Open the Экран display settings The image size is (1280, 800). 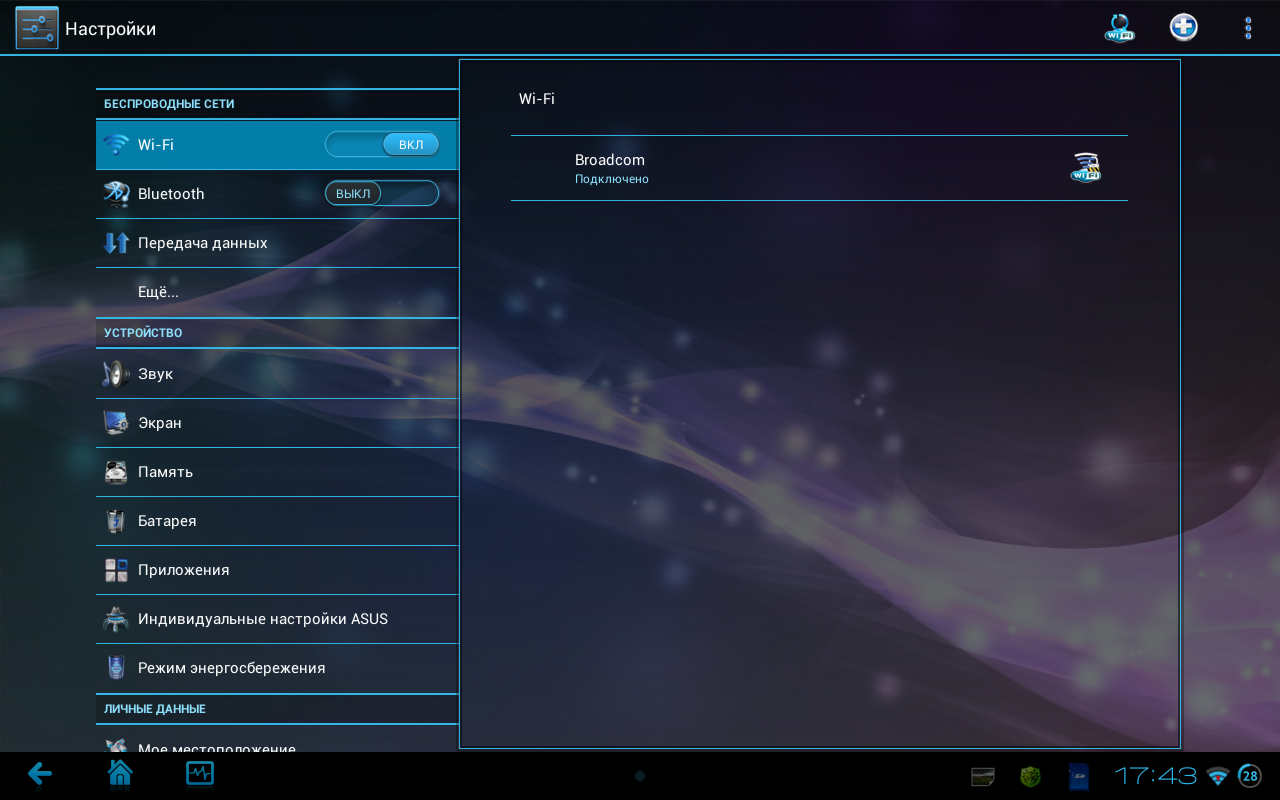(277, 423)
